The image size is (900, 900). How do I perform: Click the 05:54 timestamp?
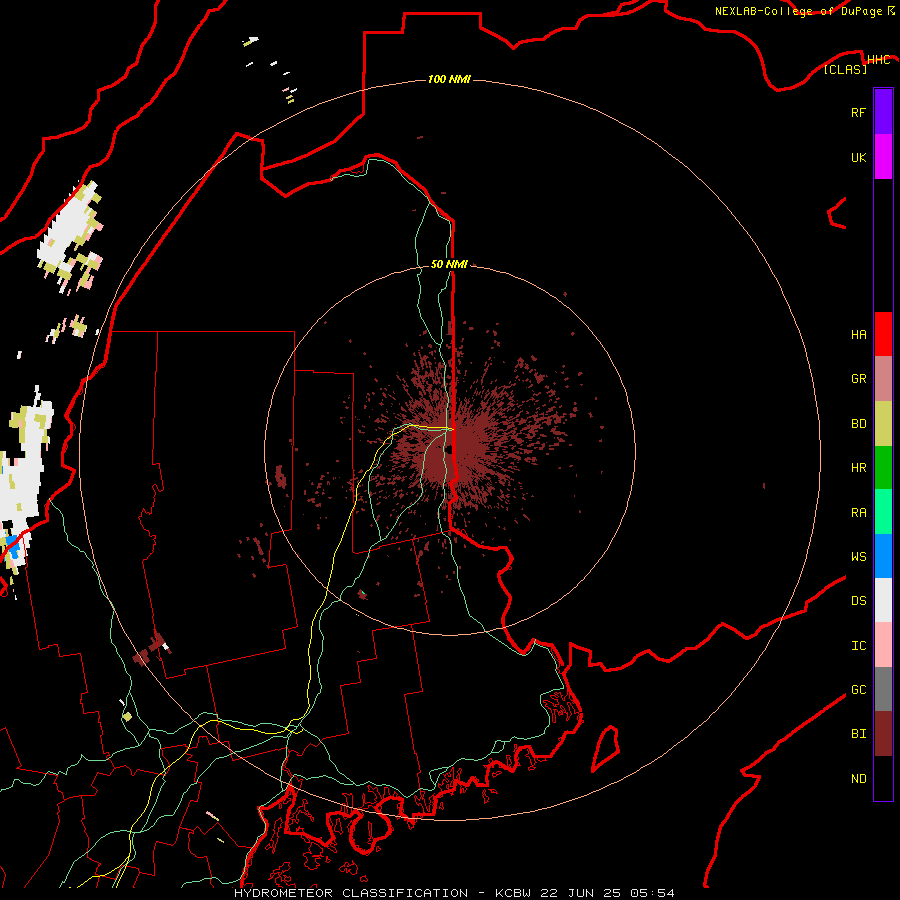652,893
